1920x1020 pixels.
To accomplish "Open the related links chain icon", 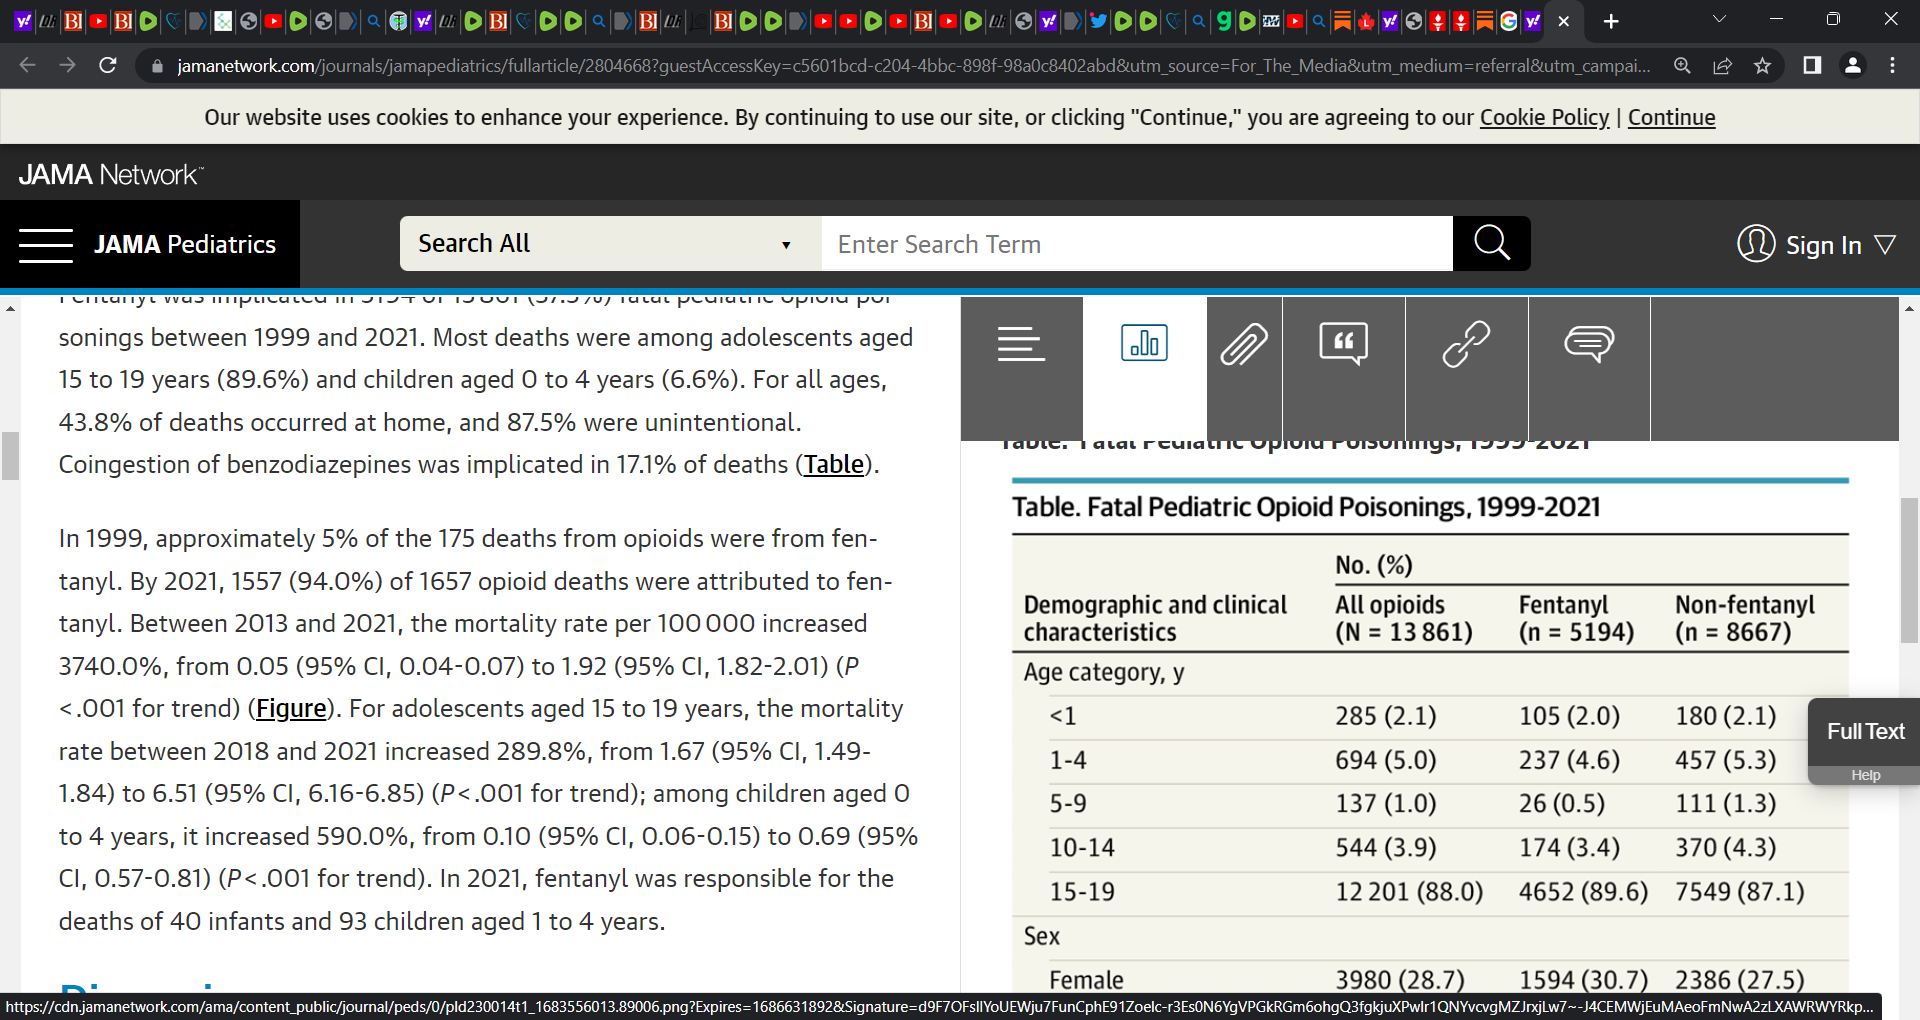I will tap(1466, 344).
